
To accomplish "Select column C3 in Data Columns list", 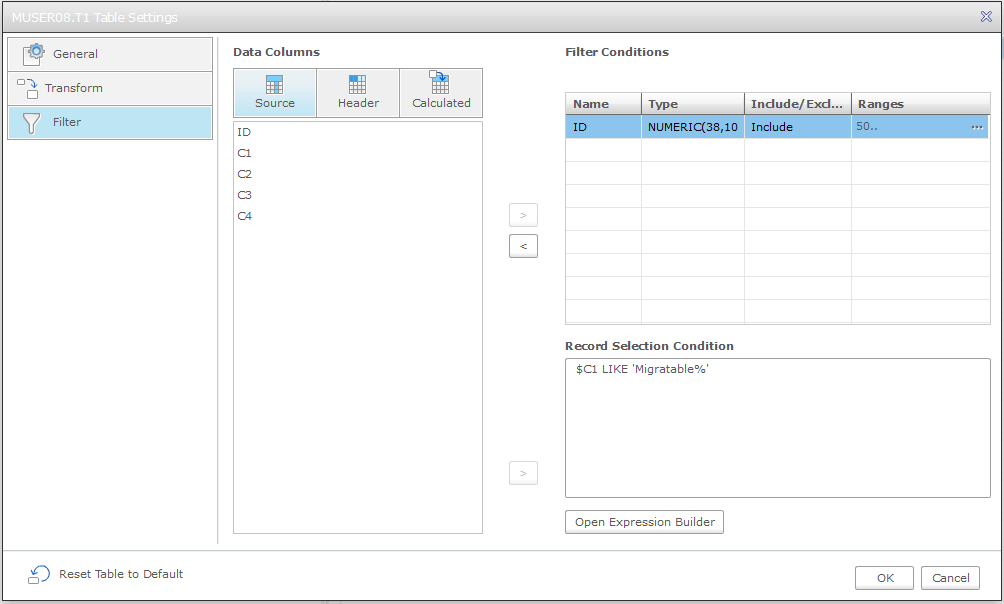I will click(x=245, y=195).
